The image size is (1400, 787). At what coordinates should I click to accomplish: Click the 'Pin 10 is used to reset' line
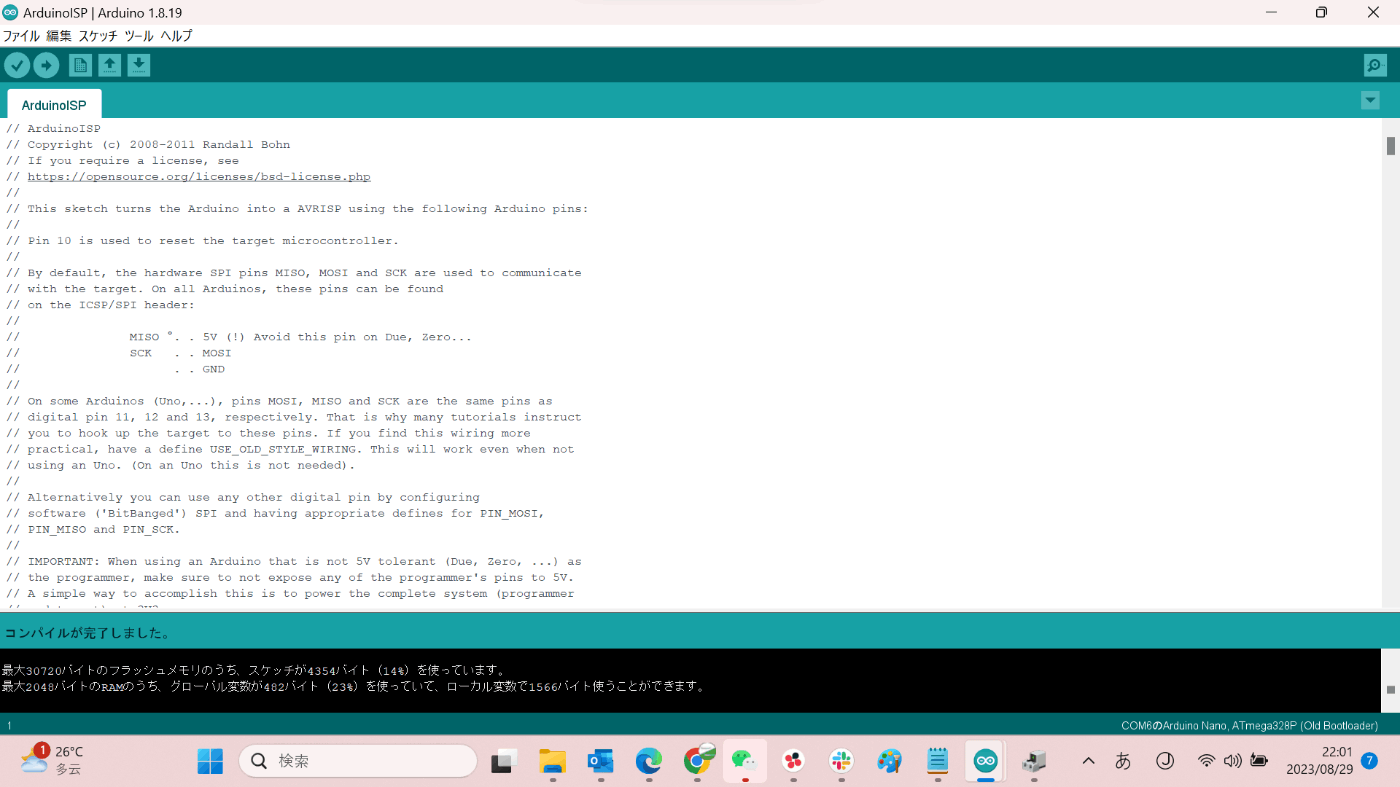tap(202, 241)
